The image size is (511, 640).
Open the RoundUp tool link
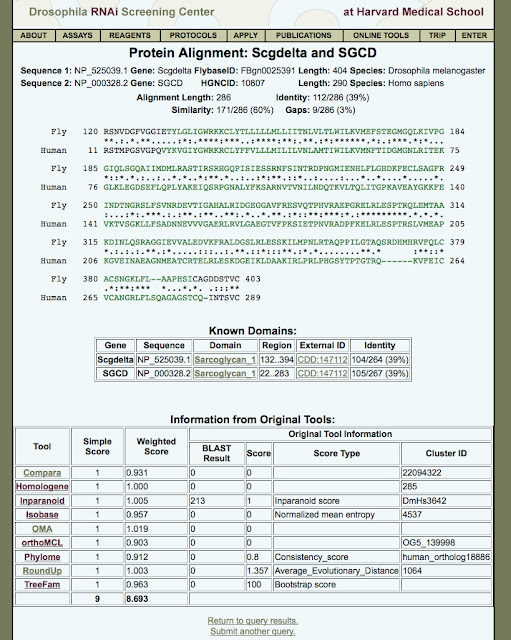[x=42, y=571]
